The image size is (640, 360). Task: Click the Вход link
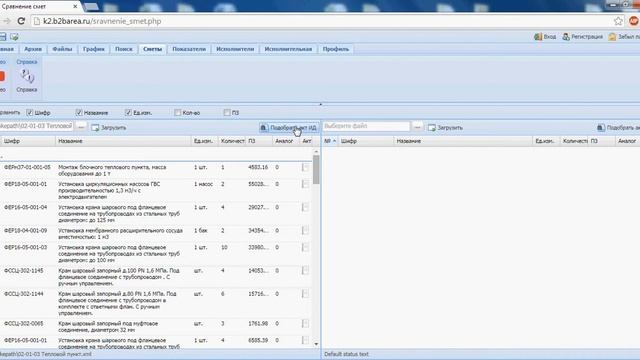pyautogui.click(x=550, y=37)
